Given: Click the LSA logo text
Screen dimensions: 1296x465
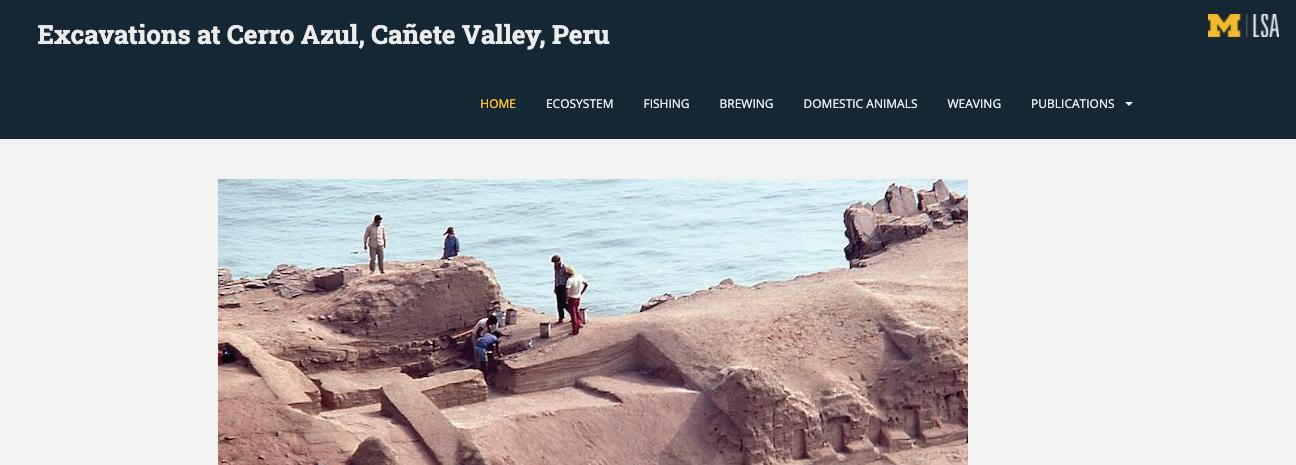Looking at the screenshot, I should [1265, 26].
